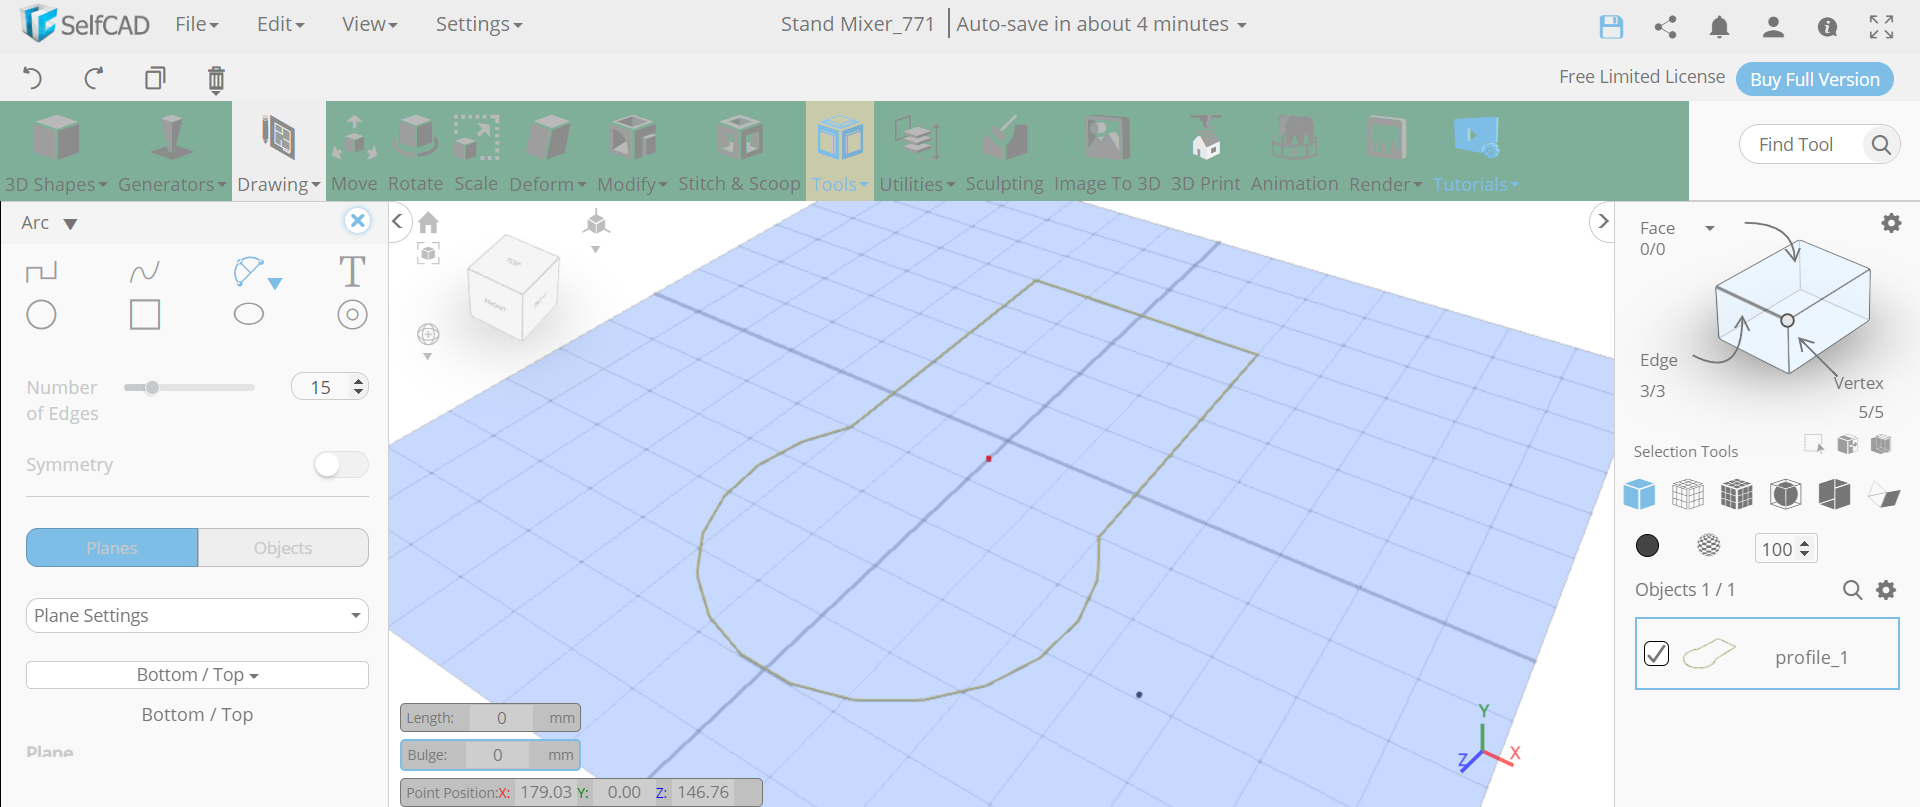Select the Rotate tool
The image size is (1920, 807).
pos(415,152)
